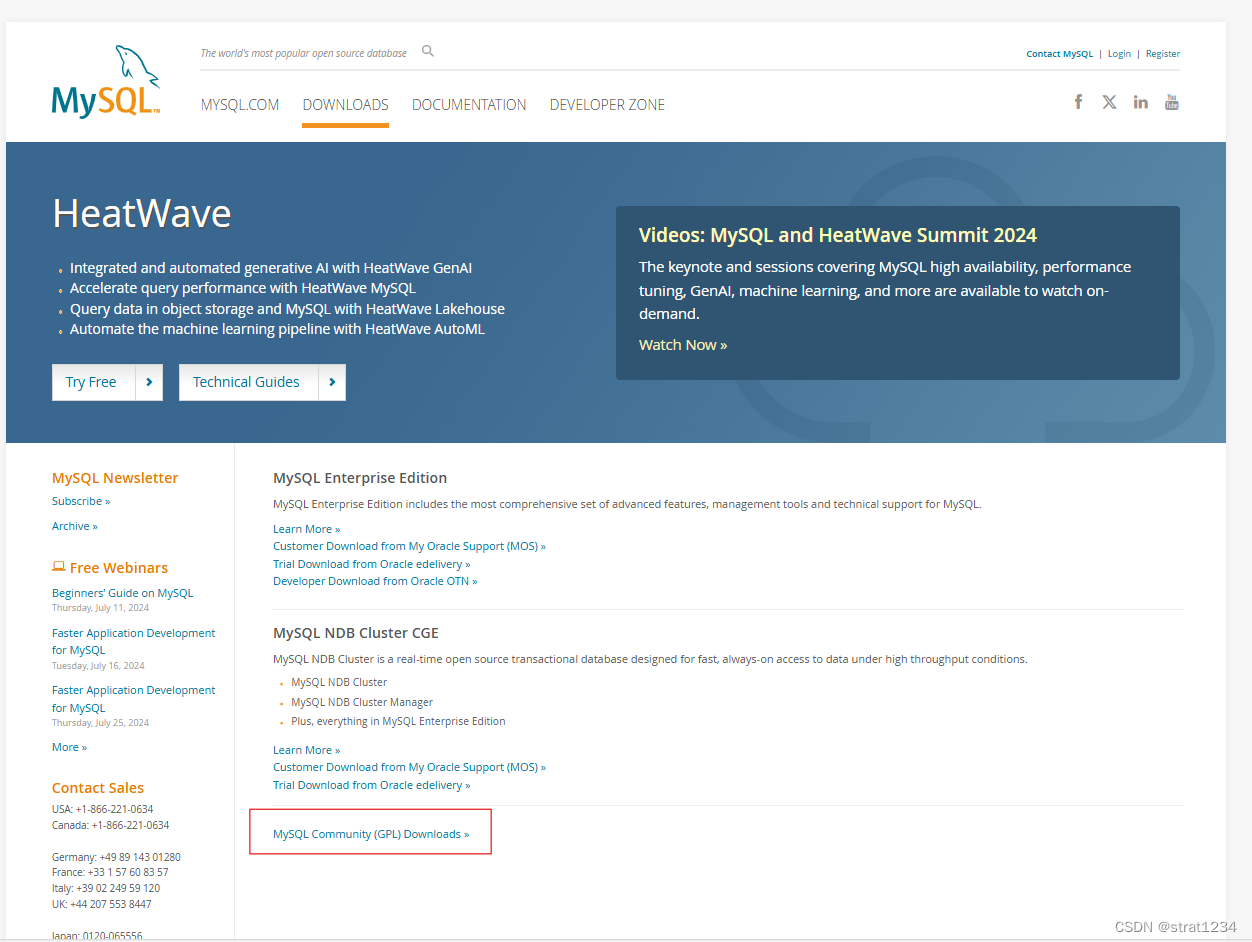Viewport: 1252px width, 942px height.
Task: Click the Try Free button
Action: click(x=107, y=382)
